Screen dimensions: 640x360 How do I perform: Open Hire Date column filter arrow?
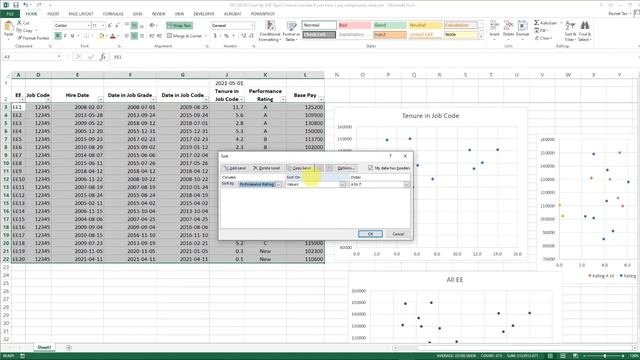[x=100, y=100]
